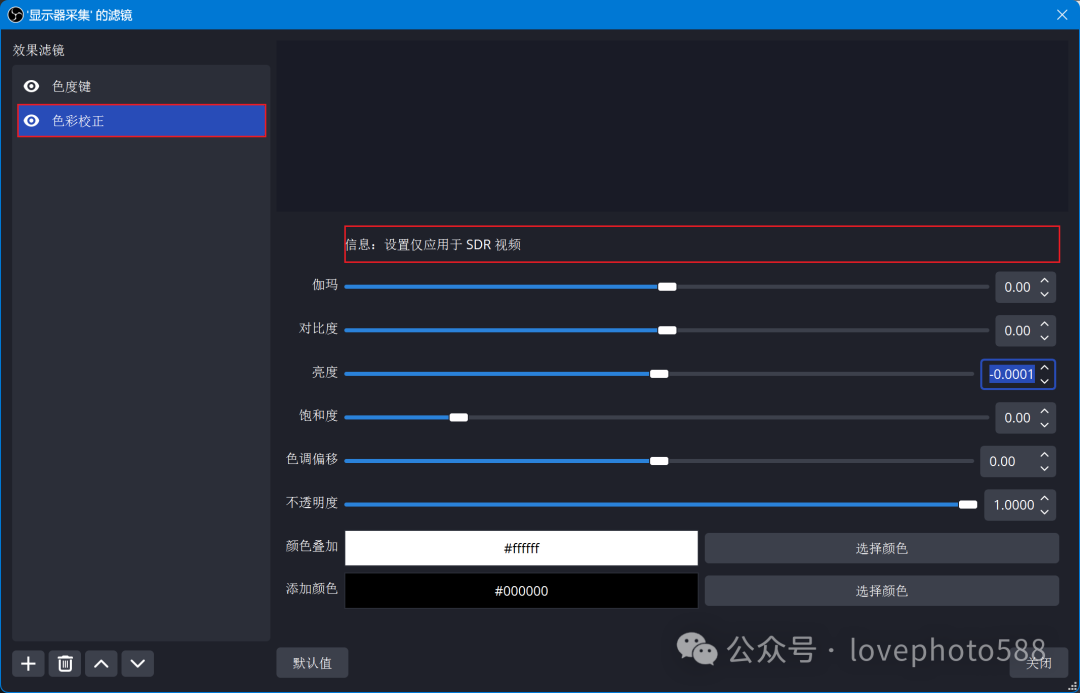This screenshot has width=1080, height=693.
Task: Click 选择颜色 button for 颜色叠加
Action: (x=881, y=548)
